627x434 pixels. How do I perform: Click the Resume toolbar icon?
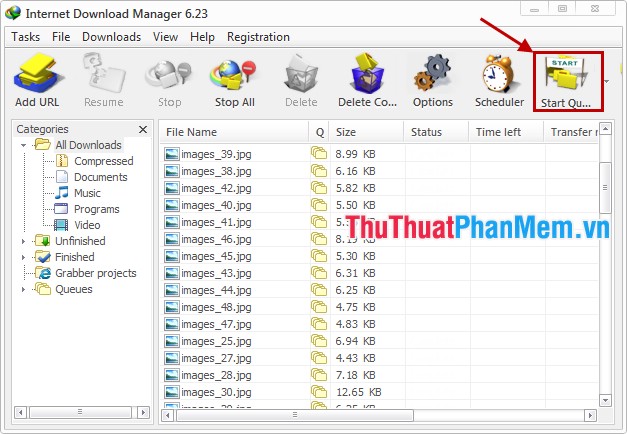click(x=104, y=81)
